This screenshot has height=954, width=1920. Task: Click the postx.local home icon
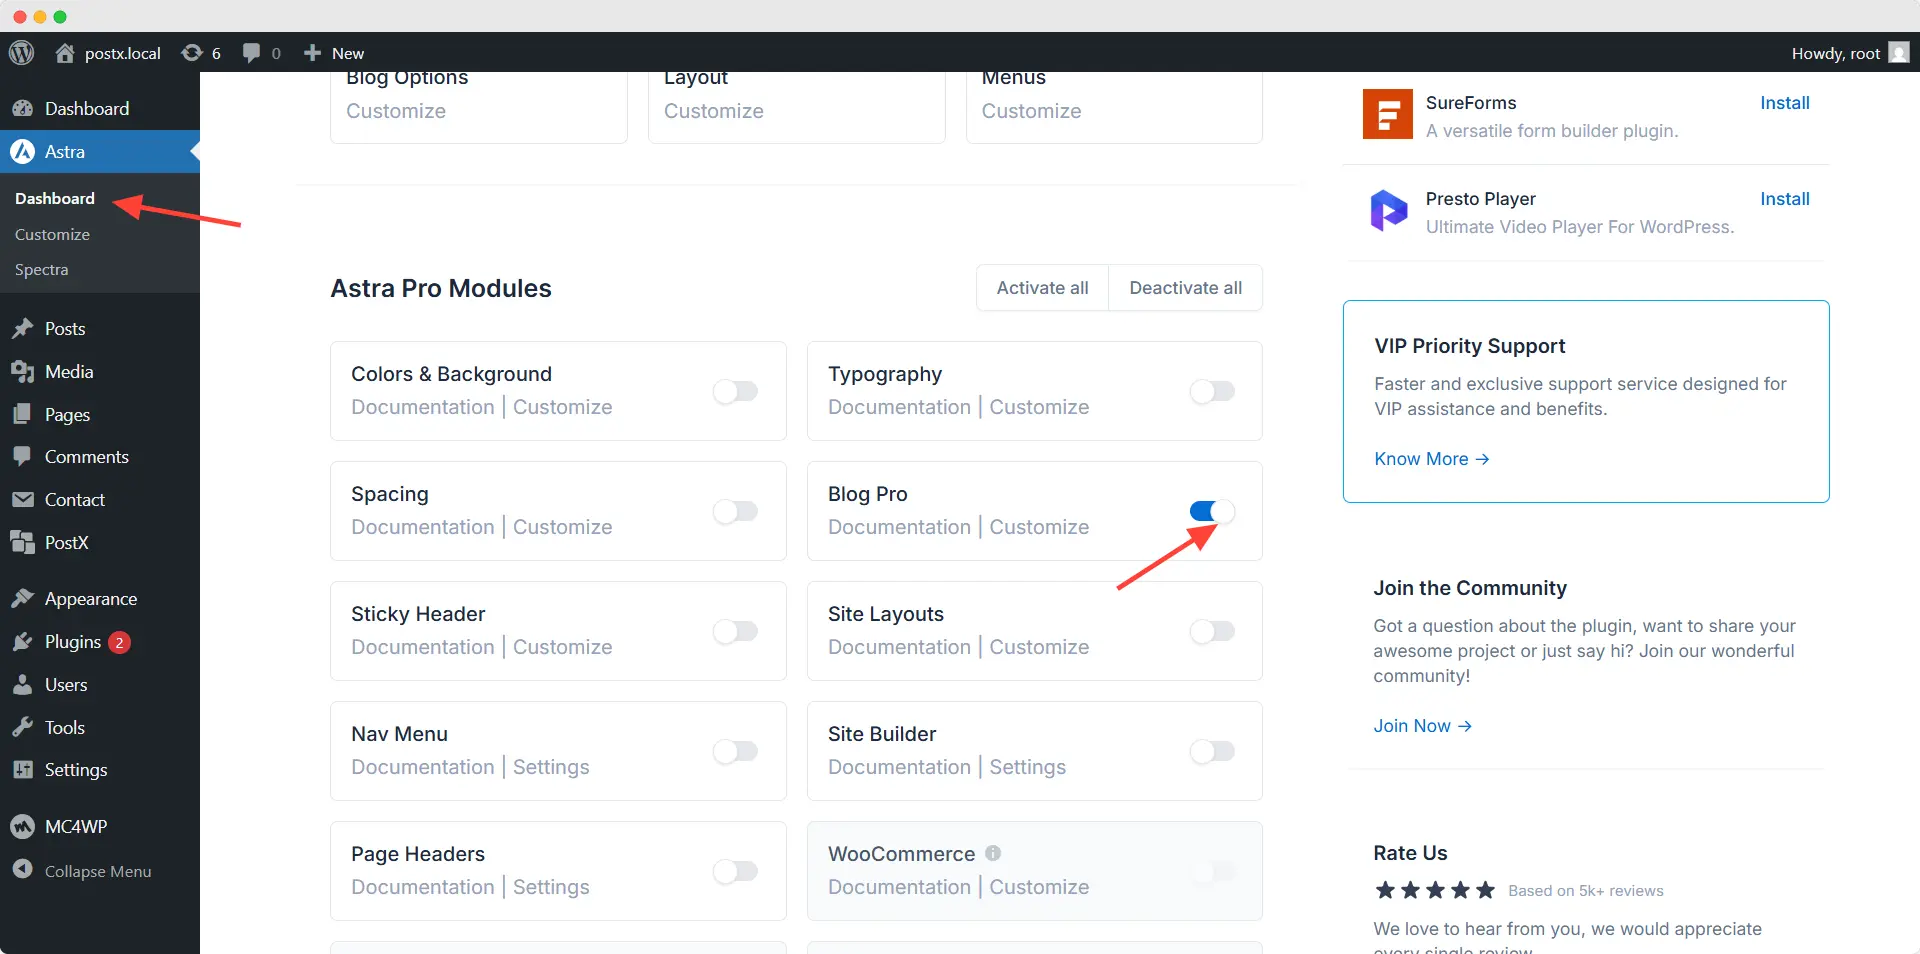pyautogui.click(x=65, y=52)
